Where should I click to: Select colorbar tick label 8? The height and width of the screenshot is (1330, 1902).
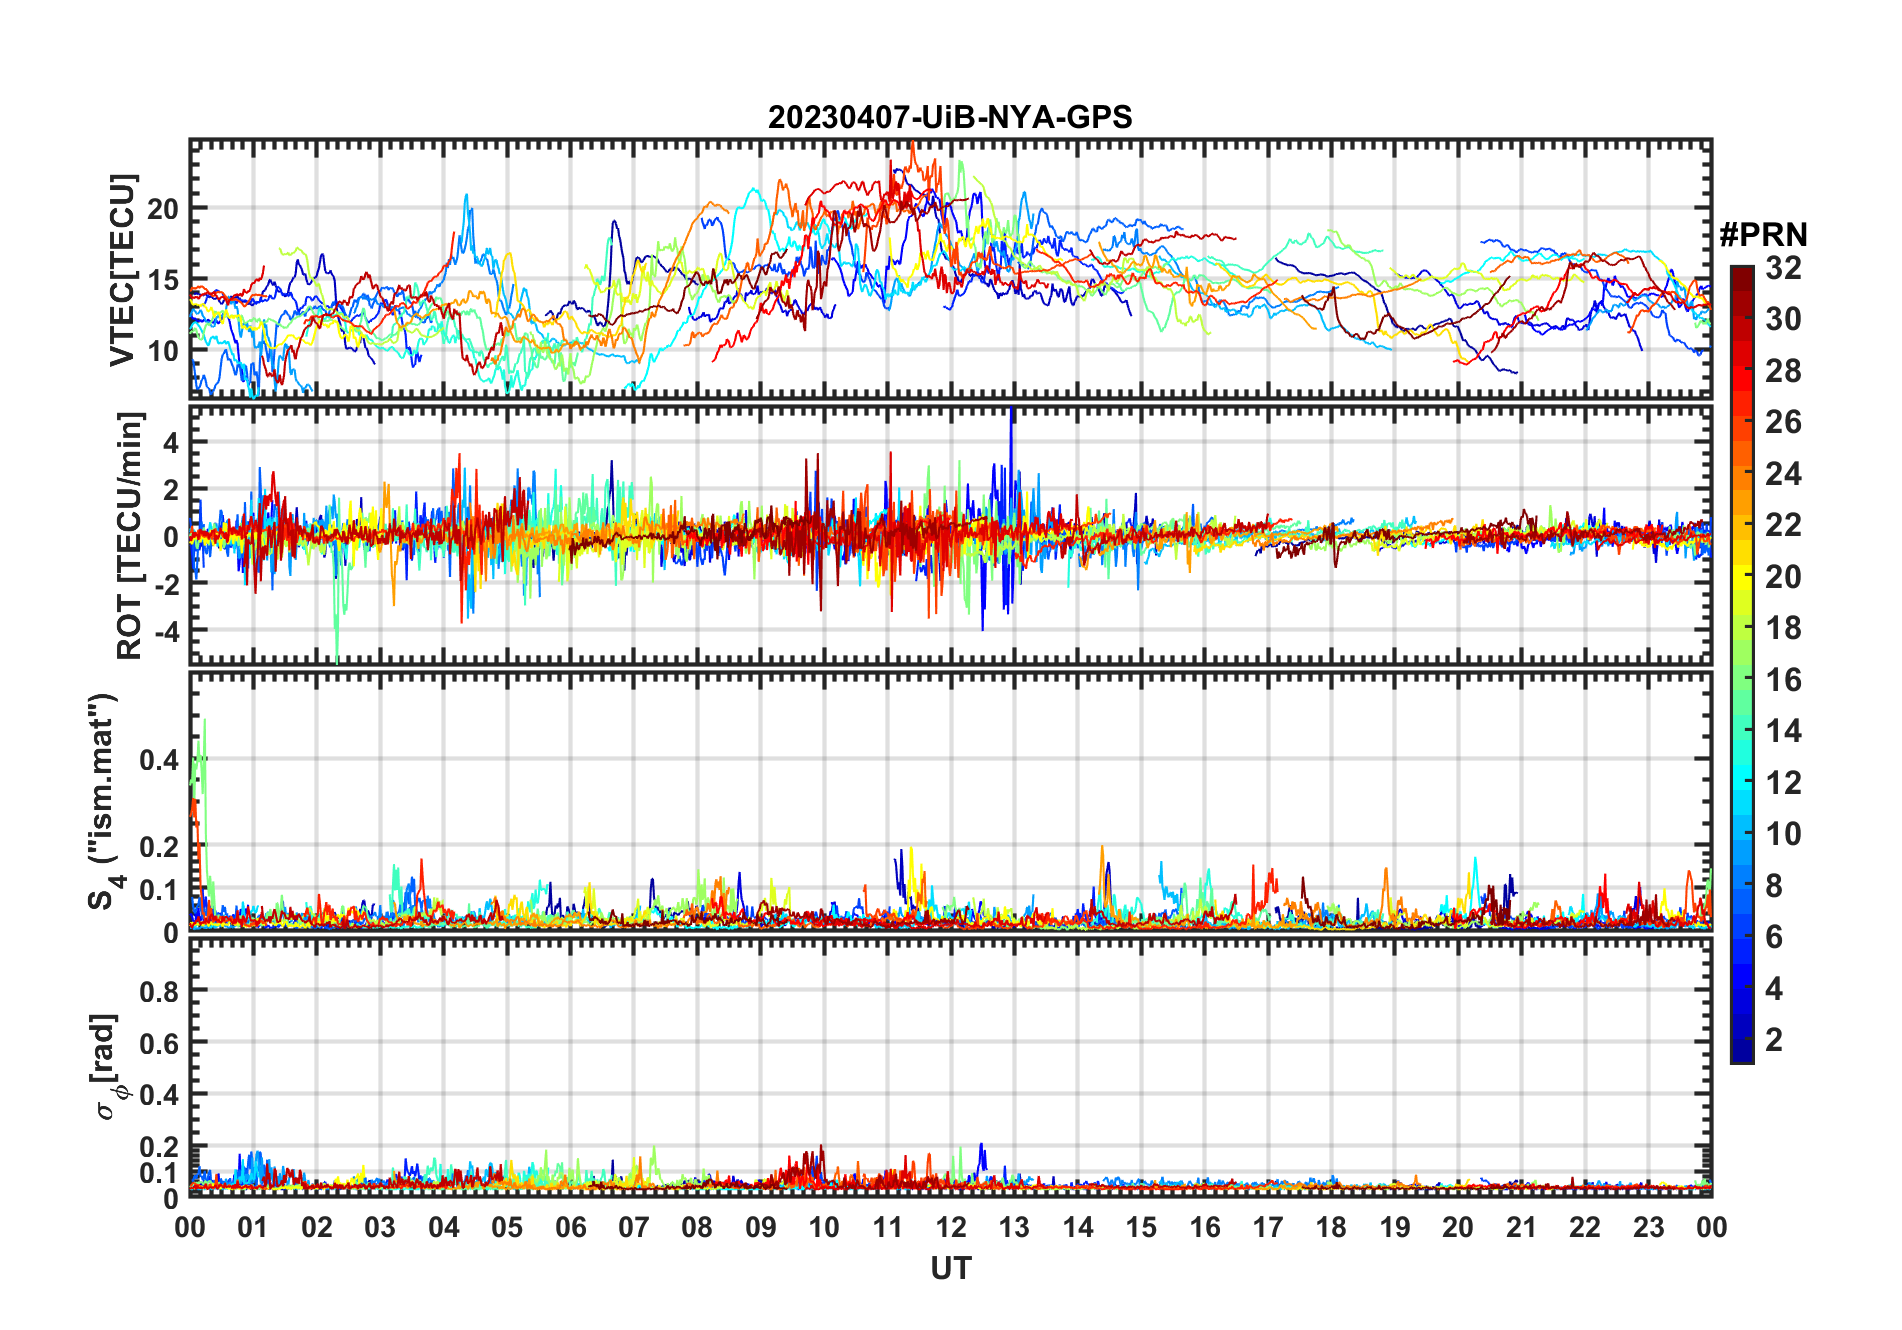point(1774,885)
